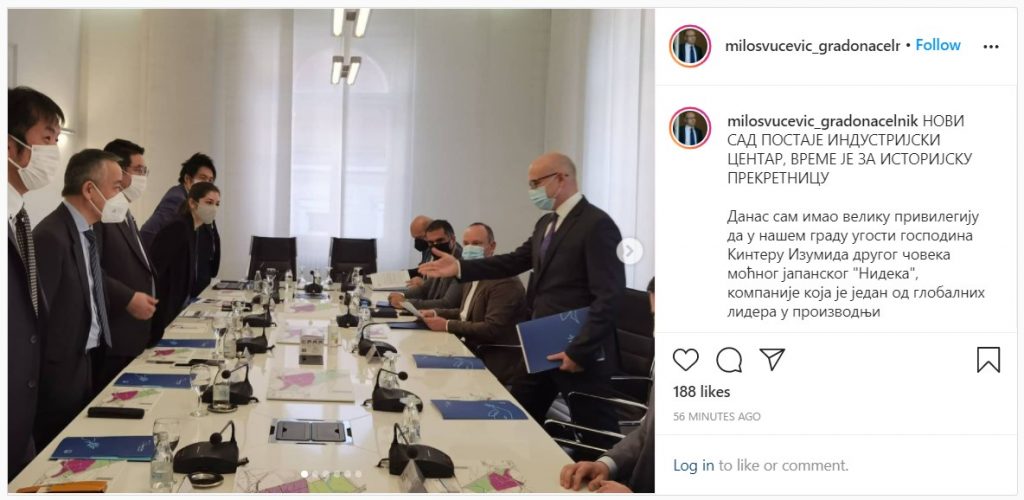
Task: Open comments via the speech bubble icon
Action: [729, 360]
